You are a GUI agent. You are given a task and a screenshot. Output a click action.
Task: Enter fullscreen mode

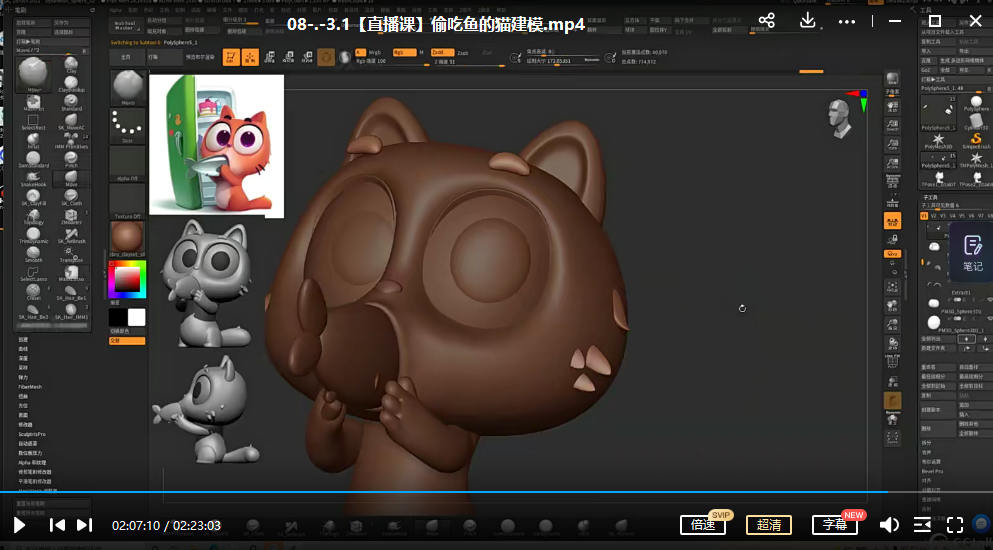click(x=955, y=525)
